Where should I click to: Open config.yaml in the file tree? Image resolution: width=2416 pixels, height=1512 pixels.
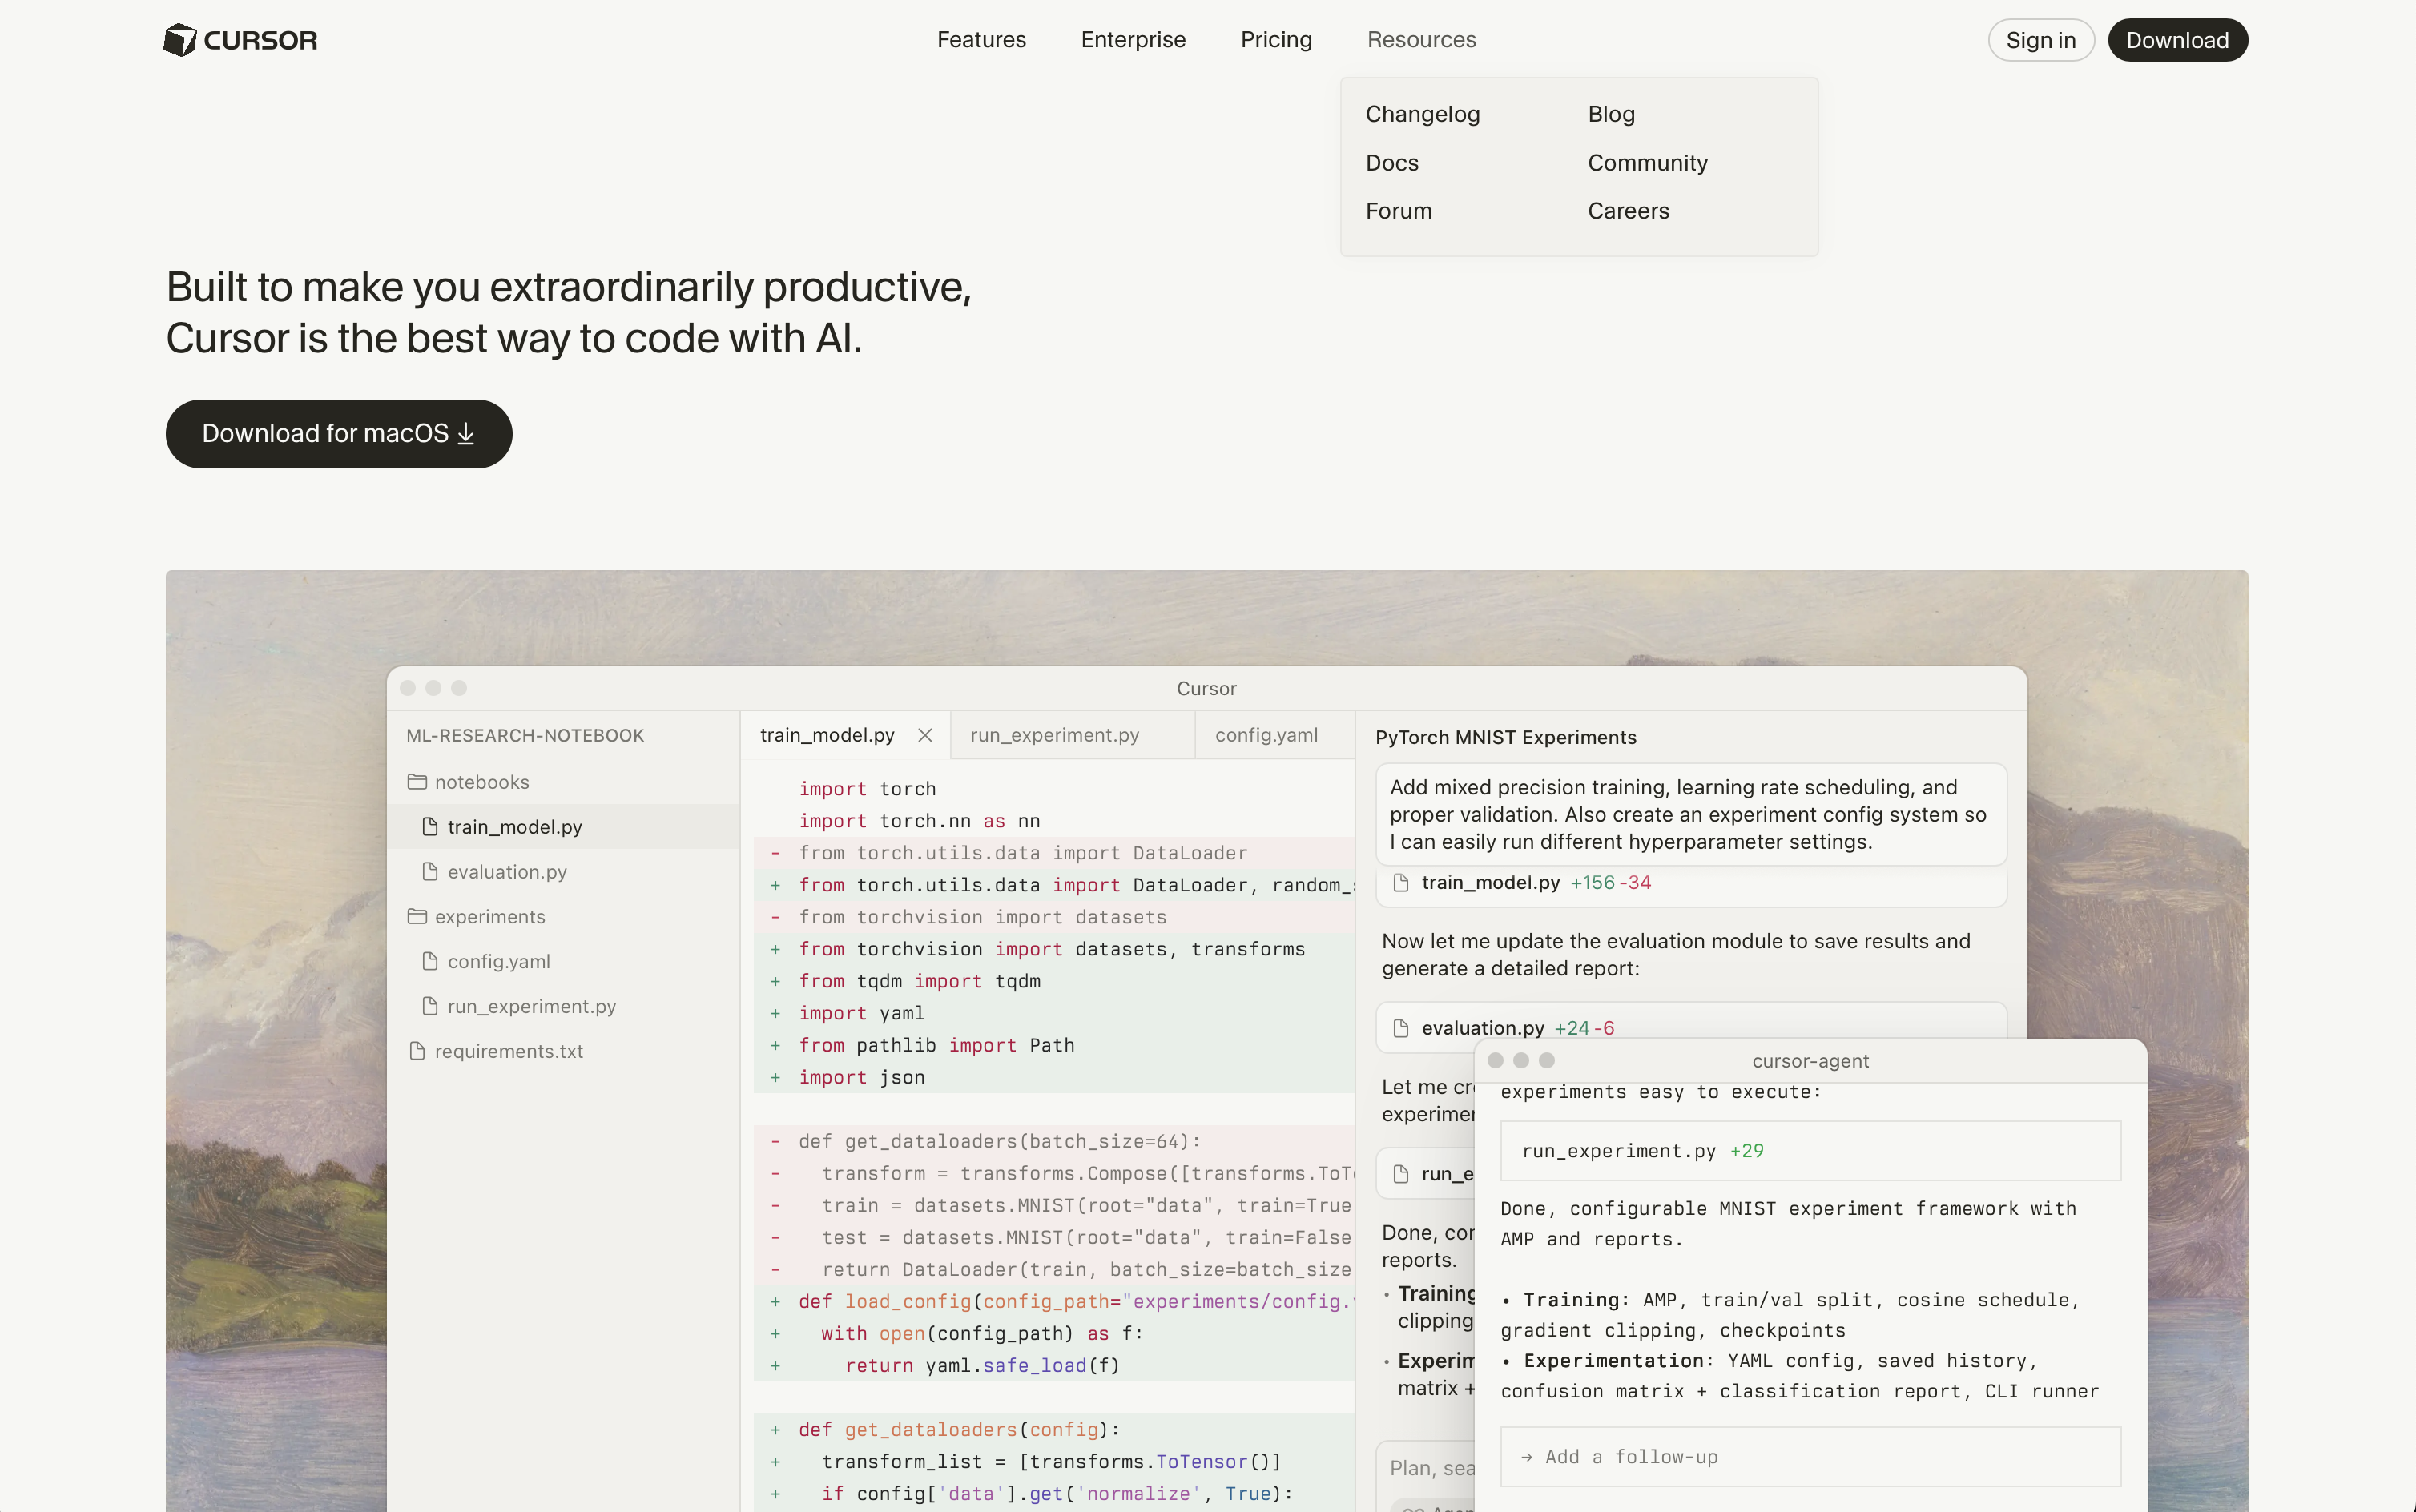498,961
